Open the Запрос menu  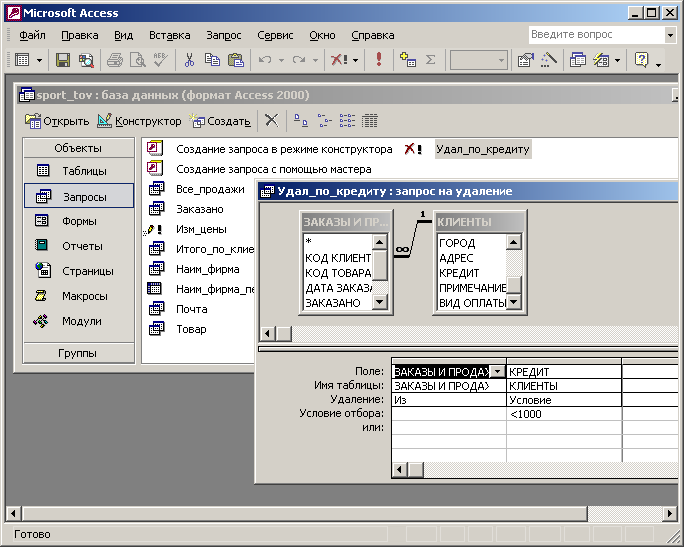coord(224,35)
